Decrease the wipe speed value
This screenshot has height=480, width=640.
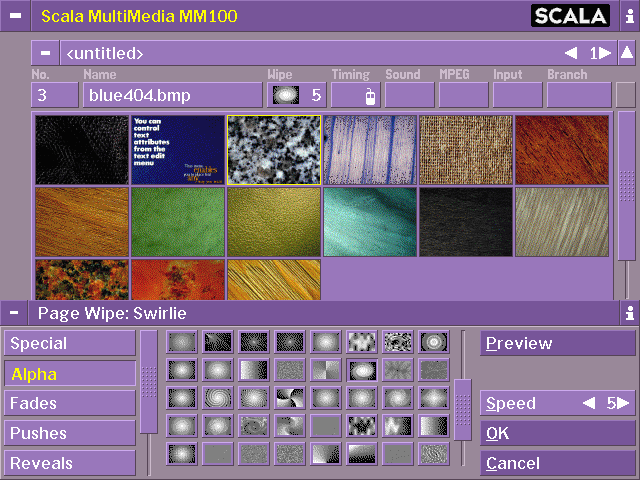pyautogui.click(x=588, y=404)
